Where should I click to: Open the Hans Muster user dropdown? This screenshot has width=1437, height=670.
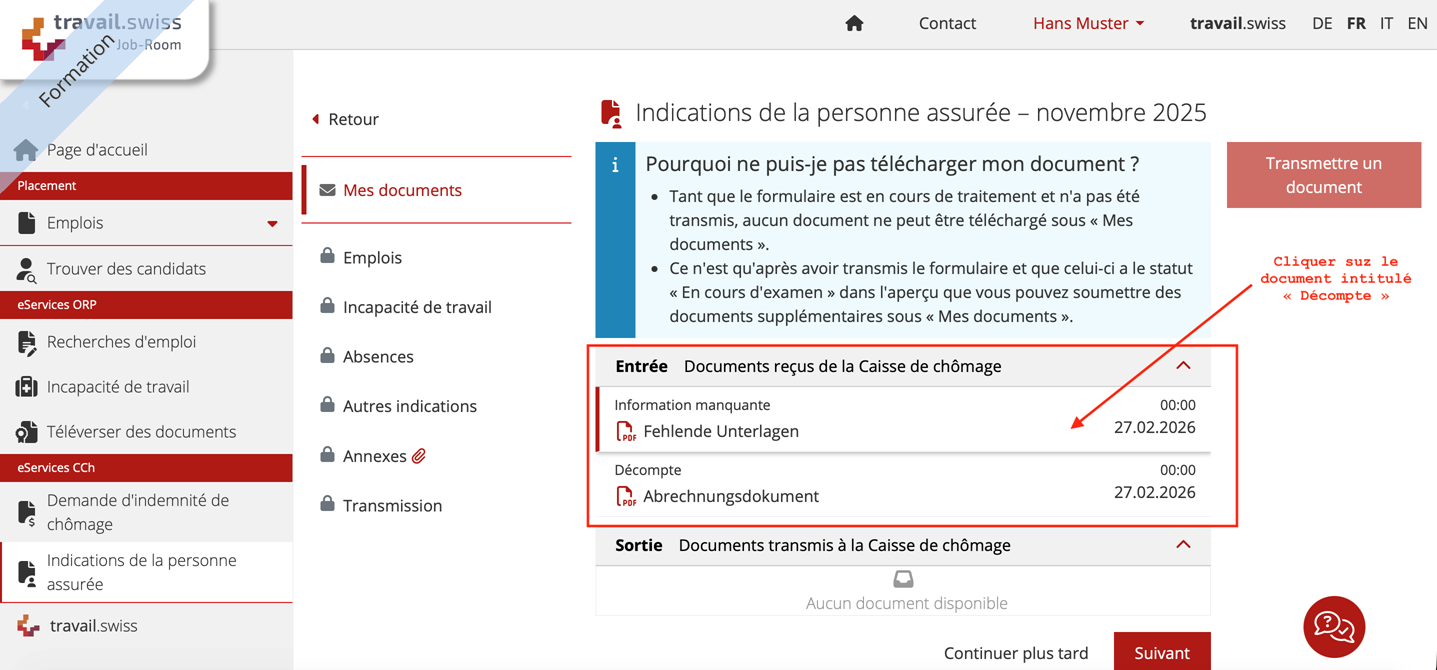[x=1088, y=23]
